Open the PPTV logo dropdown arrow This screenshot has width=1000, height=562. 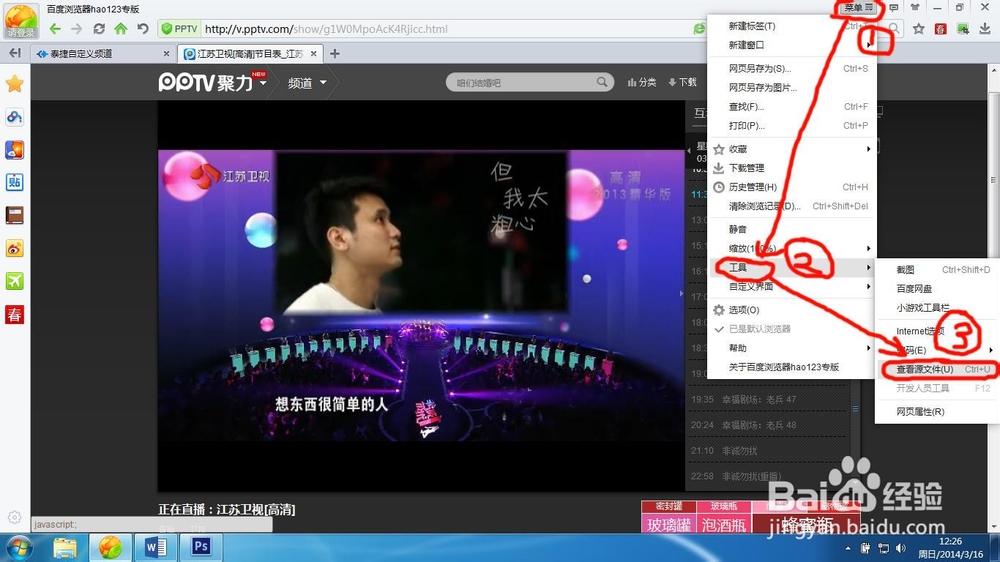click(263, 83)
